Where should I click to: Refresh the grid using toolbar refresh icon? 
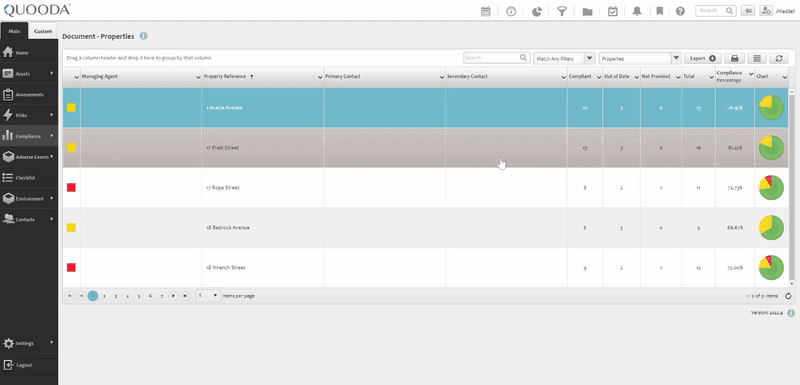(x=779, y=58)
